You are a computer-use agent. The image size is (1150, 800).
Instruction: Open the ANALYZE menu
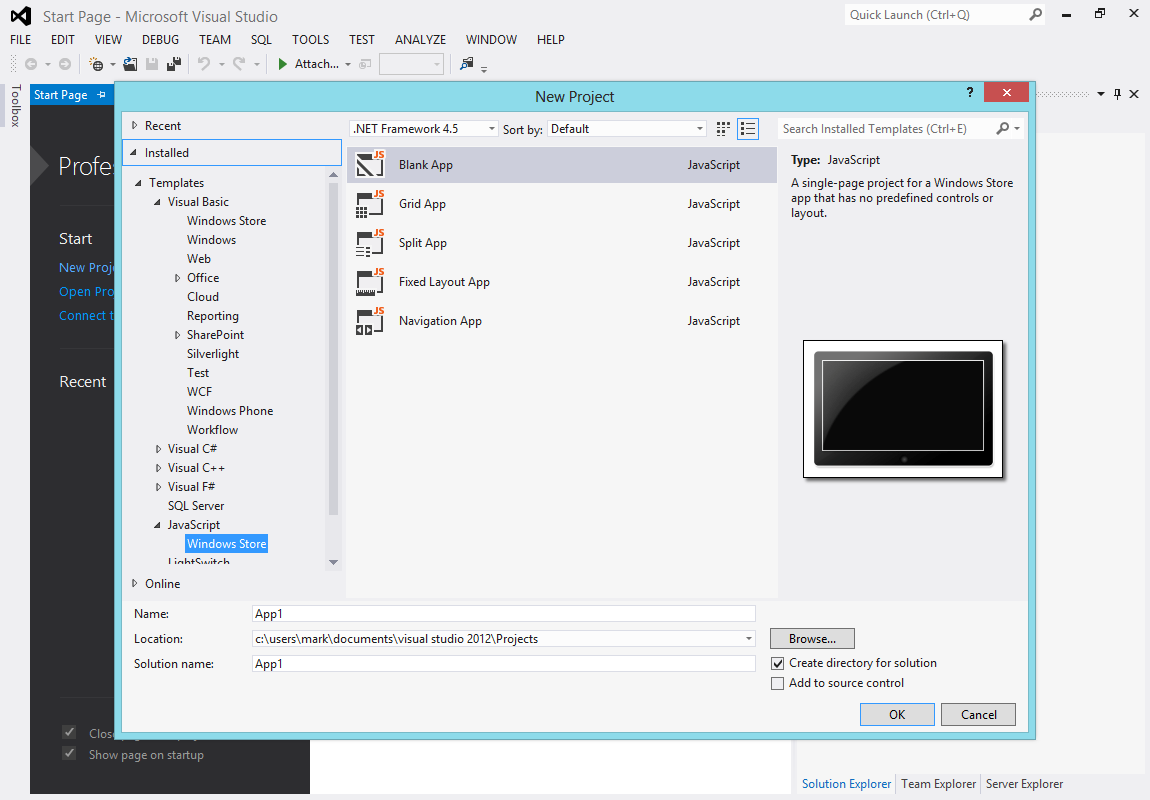click(420, 40)
